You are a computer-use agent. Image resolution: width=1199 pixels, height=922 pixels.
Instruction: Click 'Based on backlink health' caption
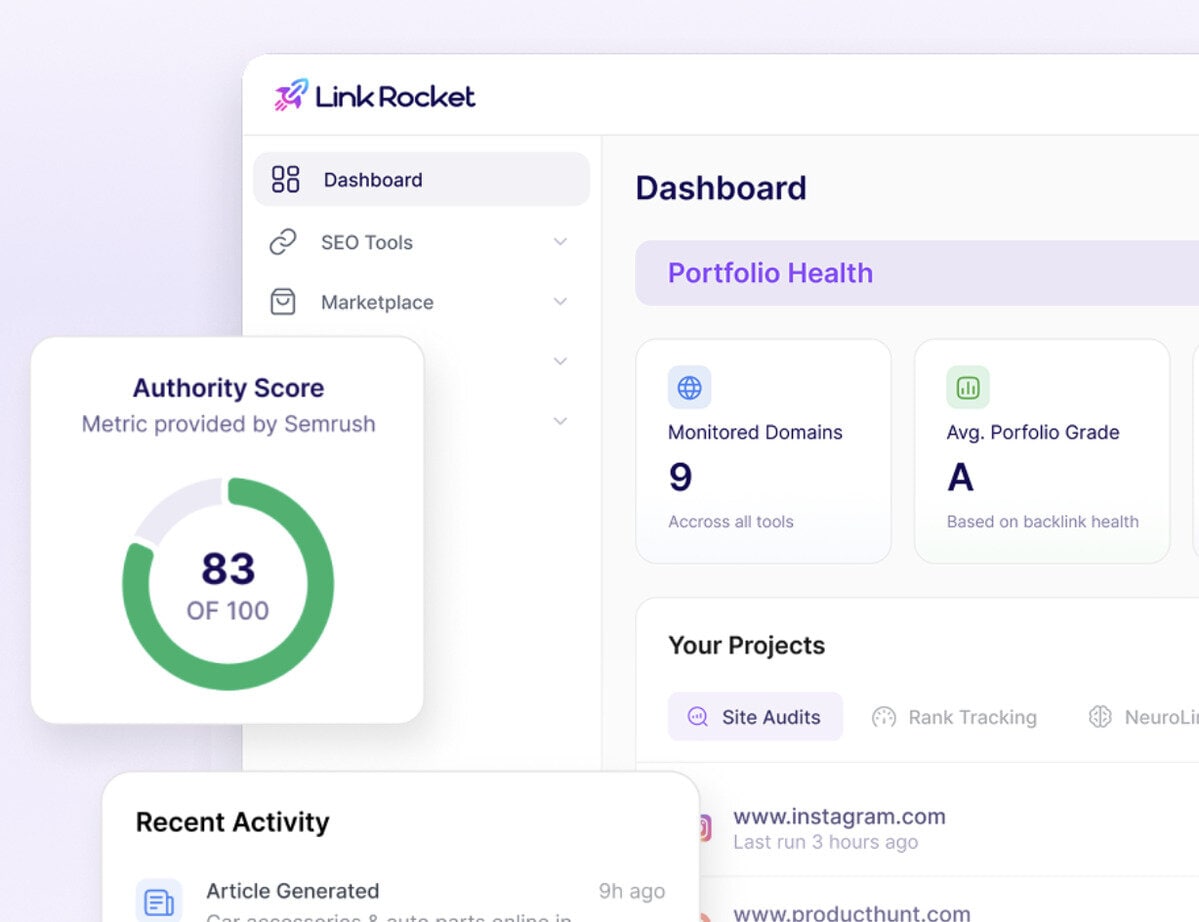coord(1042,521)
